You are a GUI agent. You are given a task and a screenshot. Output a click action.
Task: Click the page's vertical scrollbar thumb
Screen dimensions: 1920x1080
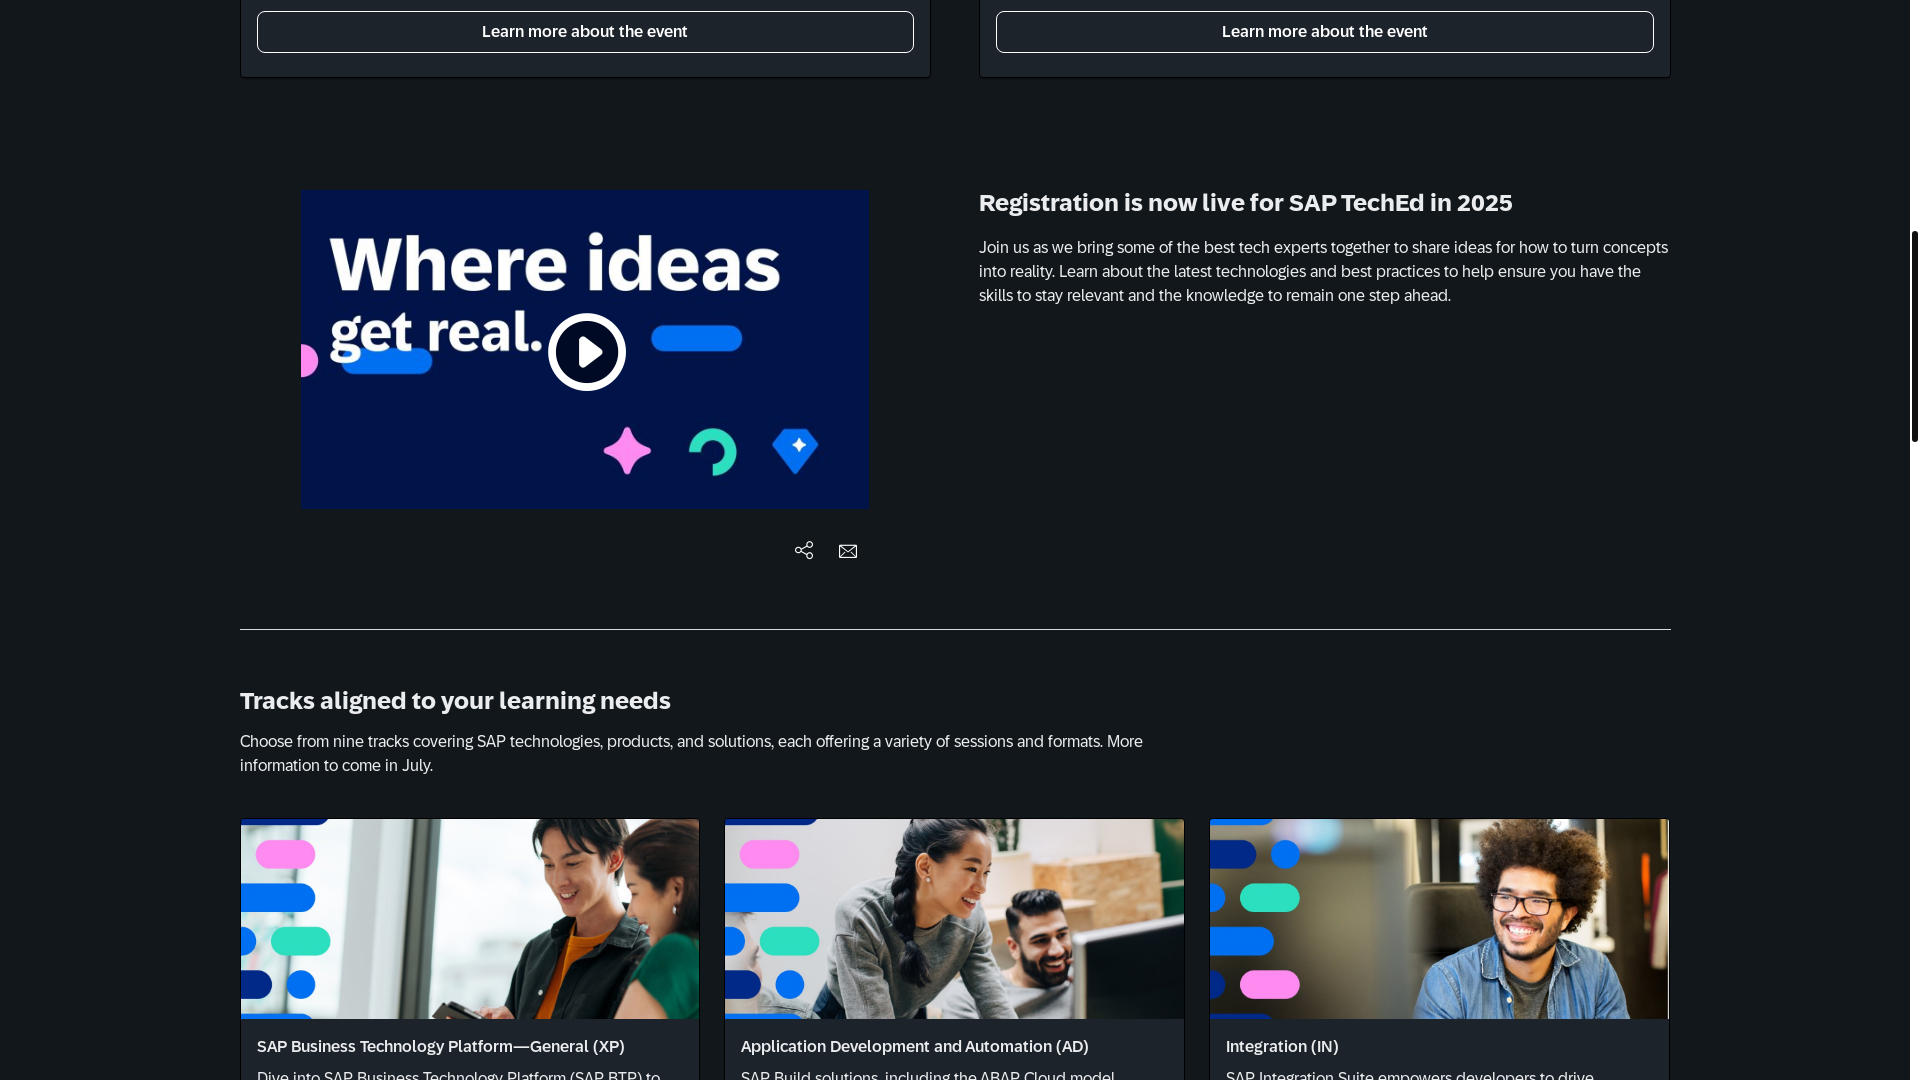(x=1915, y=336)
